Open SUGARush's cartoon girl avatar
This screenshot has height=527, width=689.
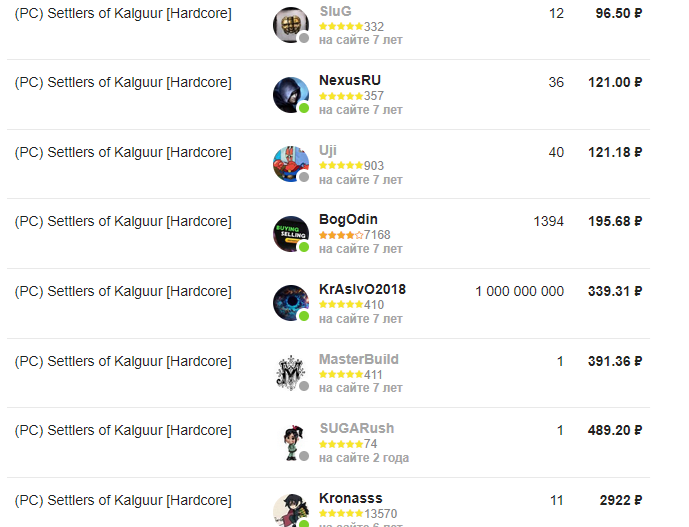[x=290, y=443]
